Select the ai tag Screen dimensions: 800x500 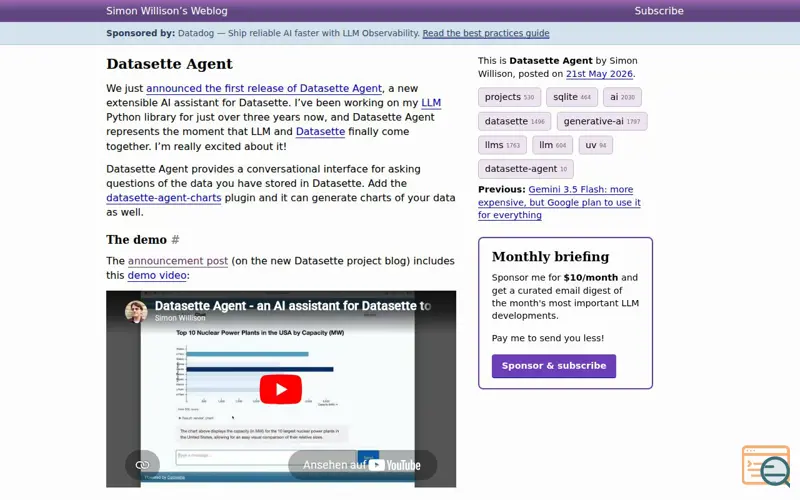622,97
